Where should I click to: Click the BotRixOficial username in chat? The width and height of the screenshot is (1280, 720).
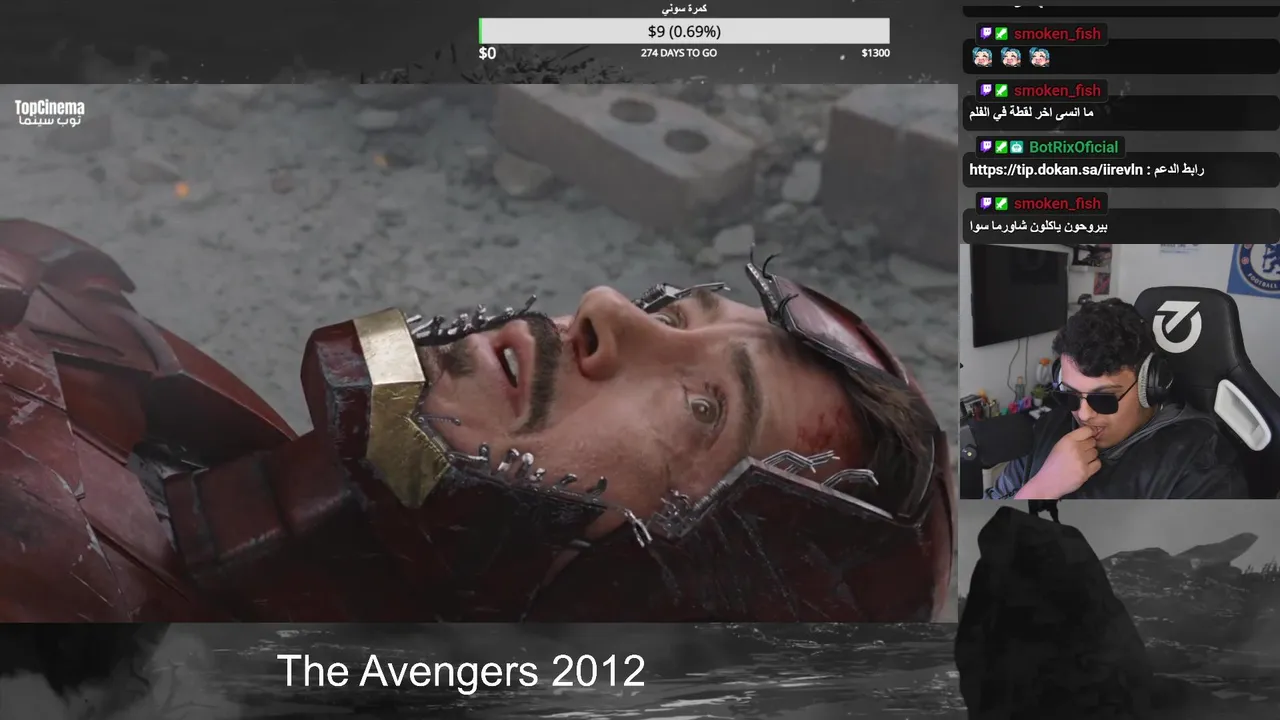1074,147
